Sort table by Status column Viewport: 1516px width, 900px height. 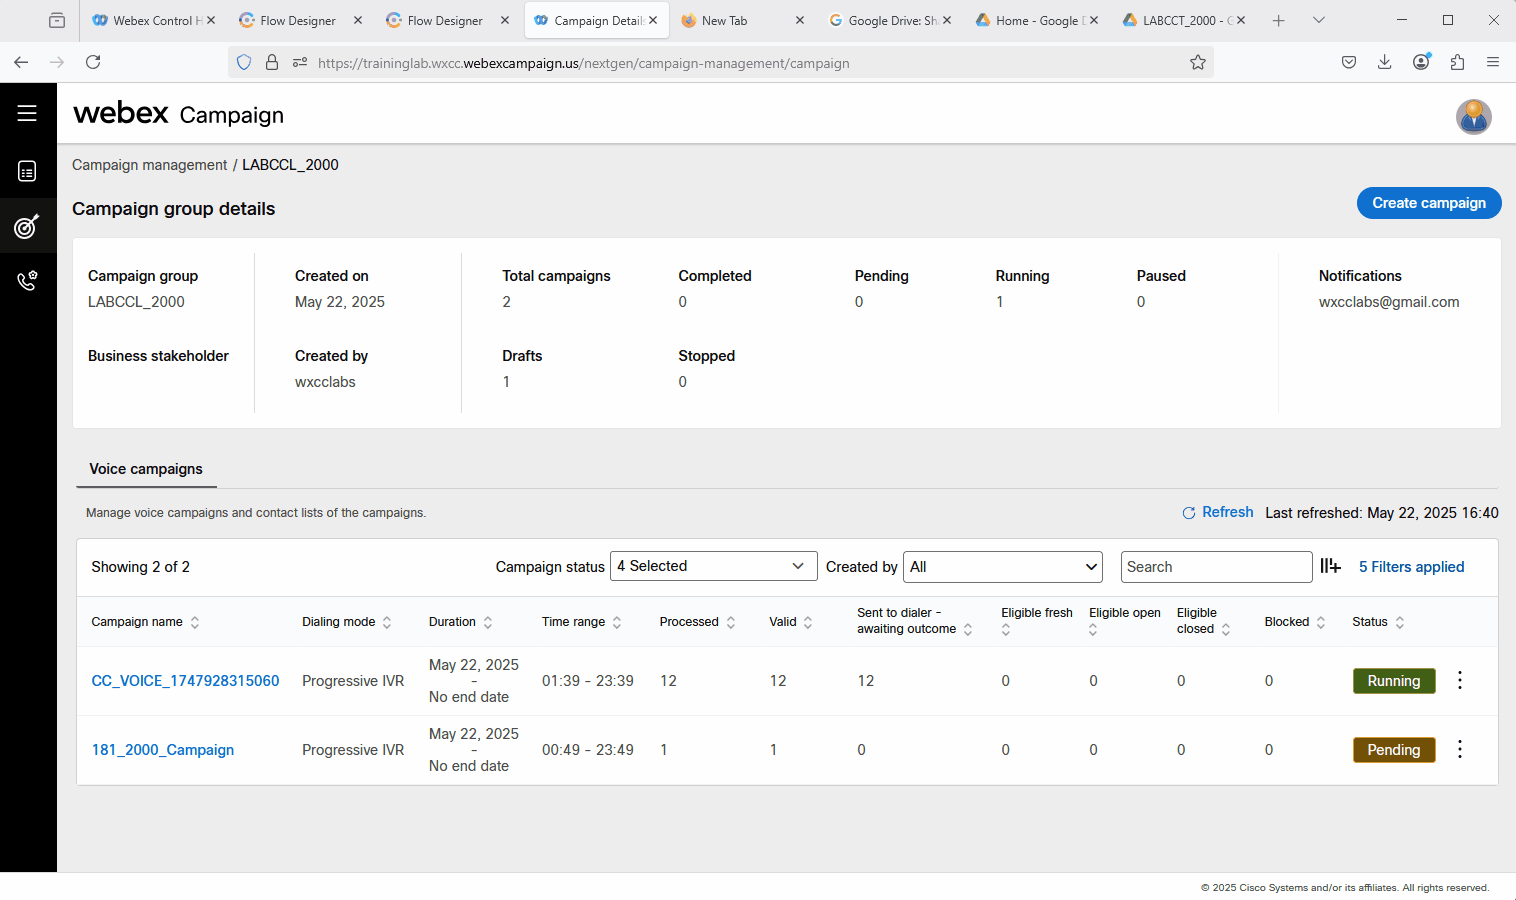point(1400,622)
